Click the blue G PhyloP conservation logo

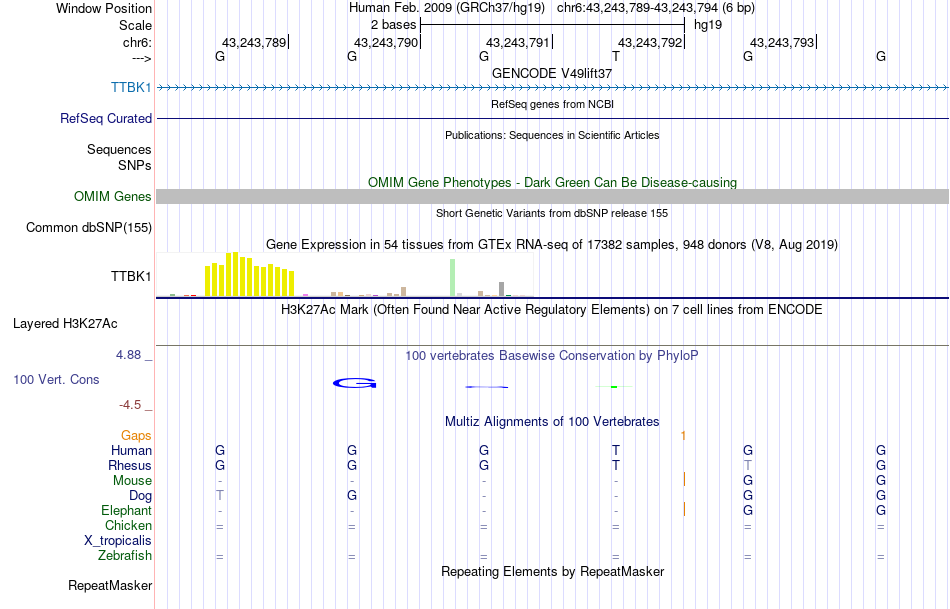pos(355,383)
